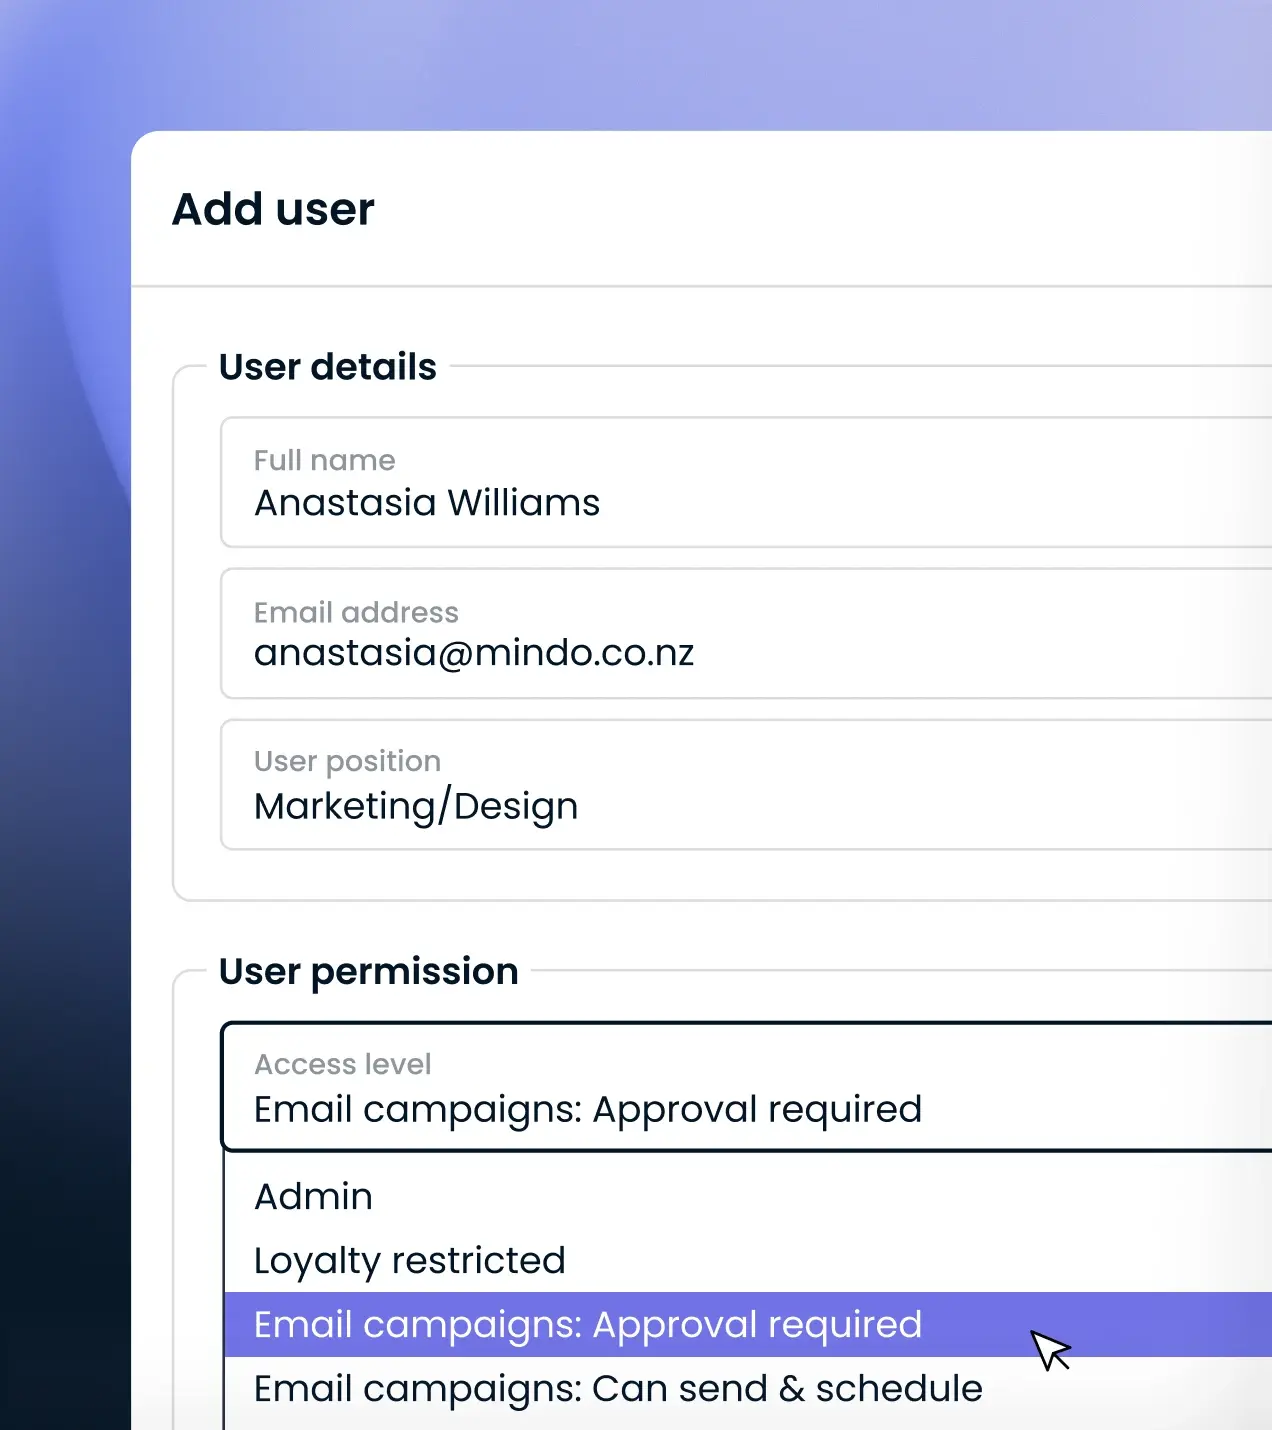Click the Email address field label

tap(356, 612)
